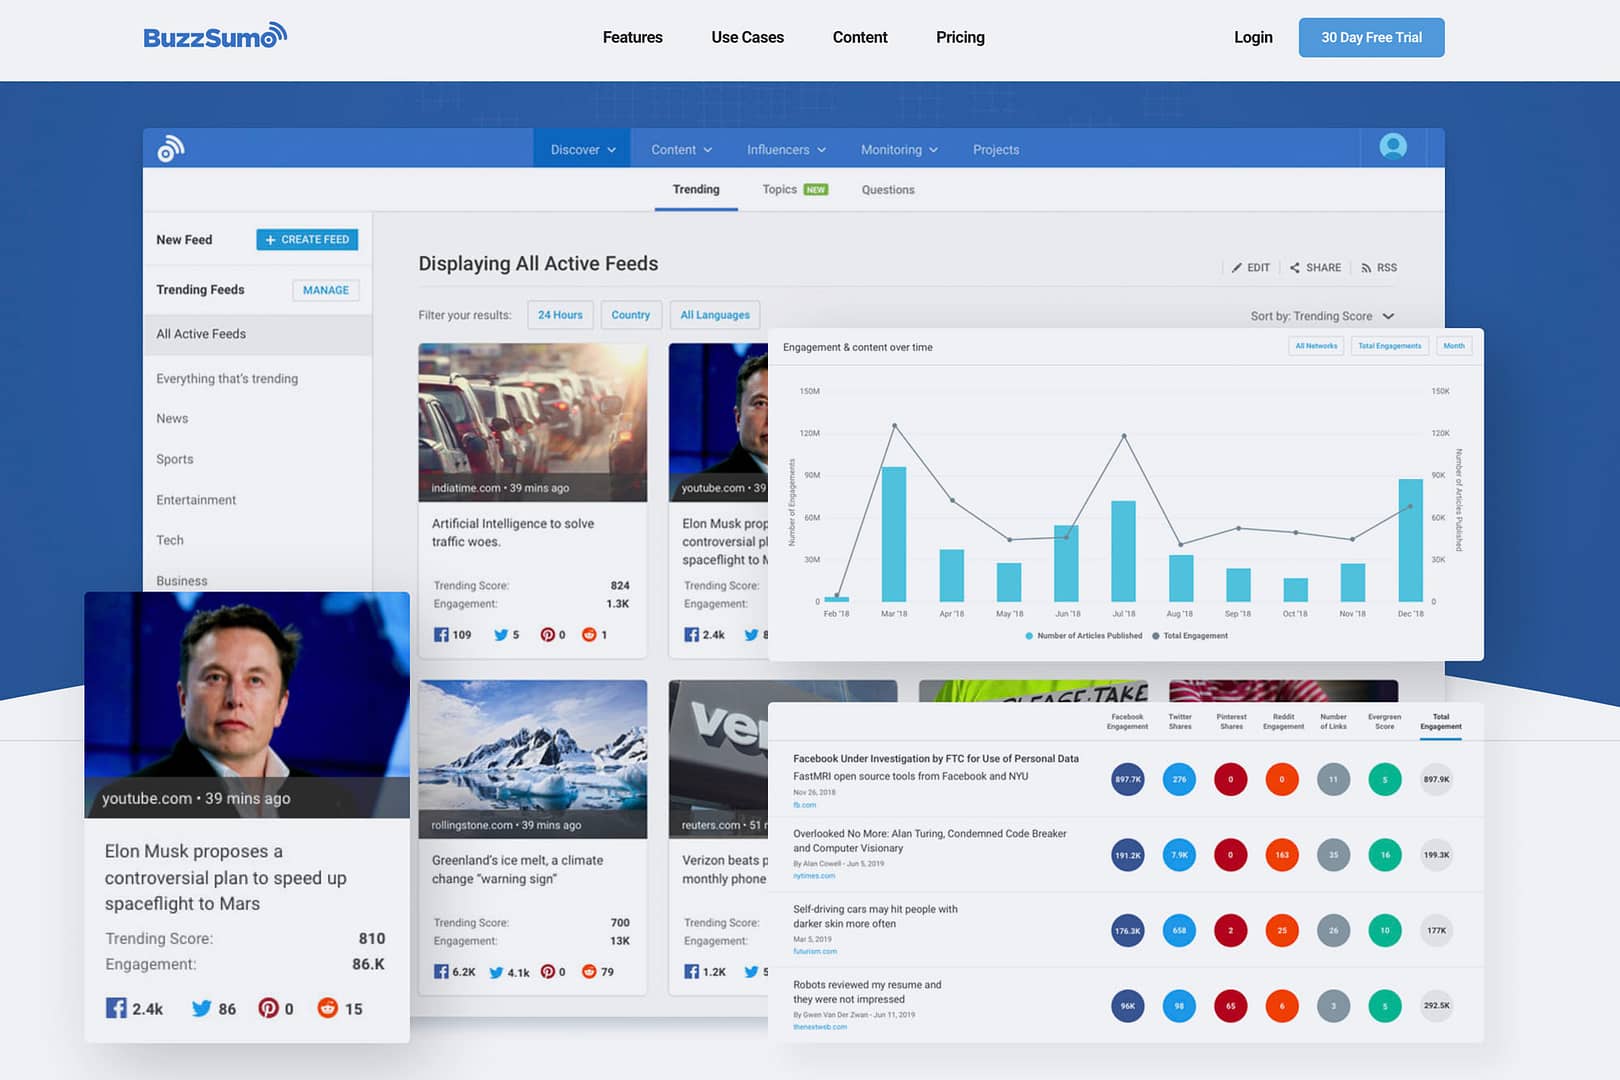Click the 7.9K Twitter shares circle
The width and height of the screenshot is (1620, 1080).
(x=1179, y=855)
